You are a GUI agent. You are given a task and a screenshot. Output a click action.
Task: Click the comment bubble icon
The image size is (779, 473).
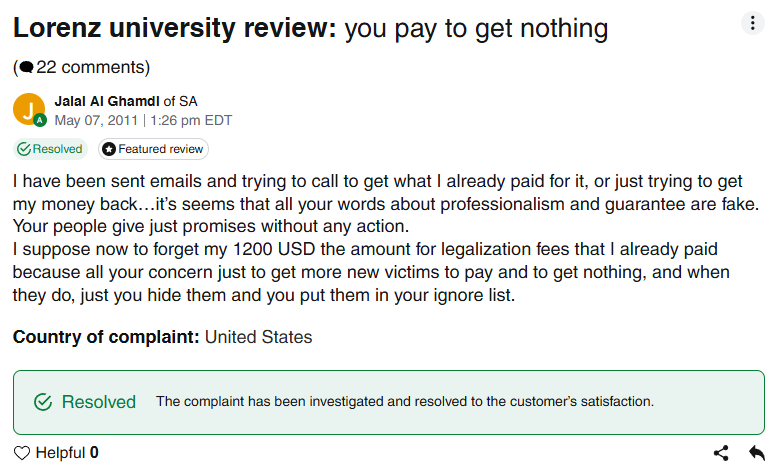[x=26, y=68]
